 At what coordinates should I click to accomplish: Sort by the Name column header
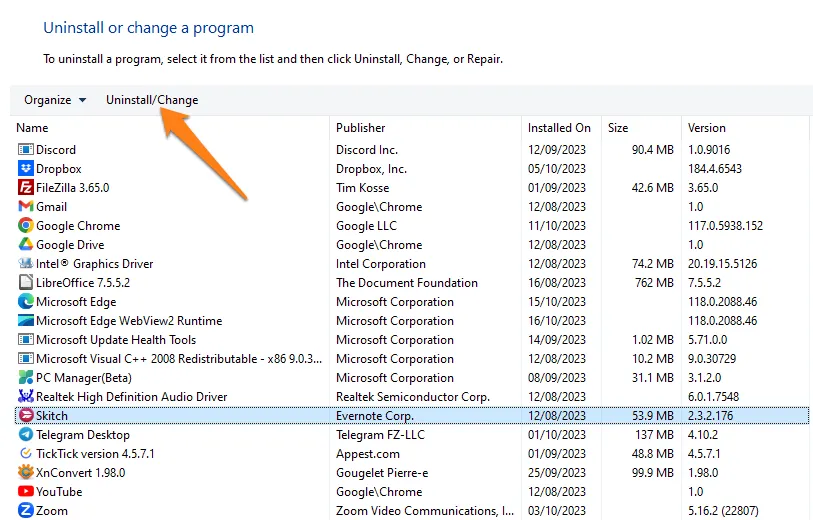32,128
